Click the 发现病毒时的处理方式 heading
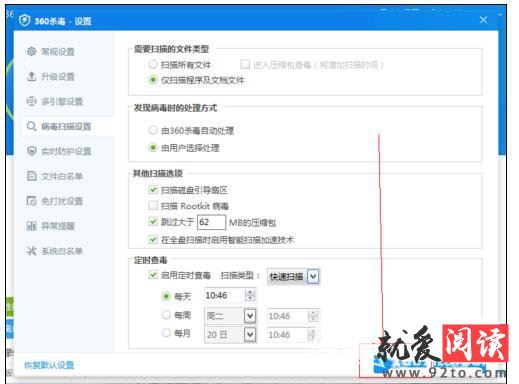The width and height of the screenshot is (519, 384). 175,108
